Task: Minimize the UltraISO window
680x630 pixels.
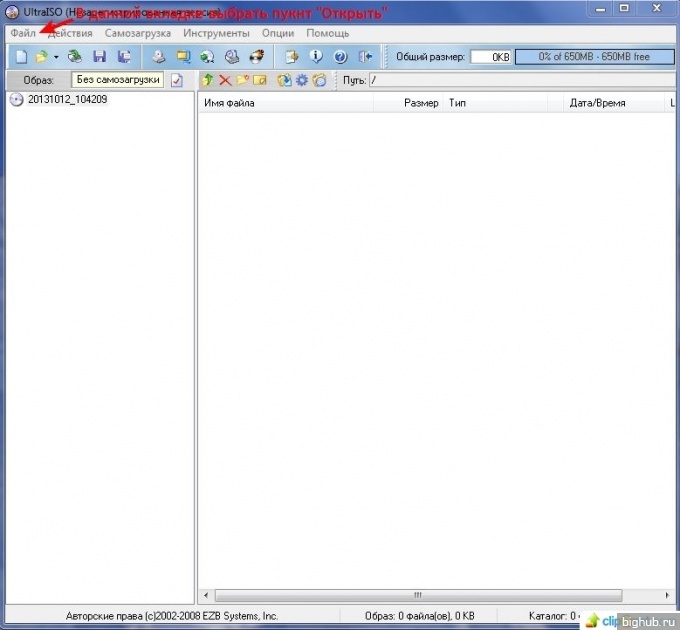Action: coord(601,9)
